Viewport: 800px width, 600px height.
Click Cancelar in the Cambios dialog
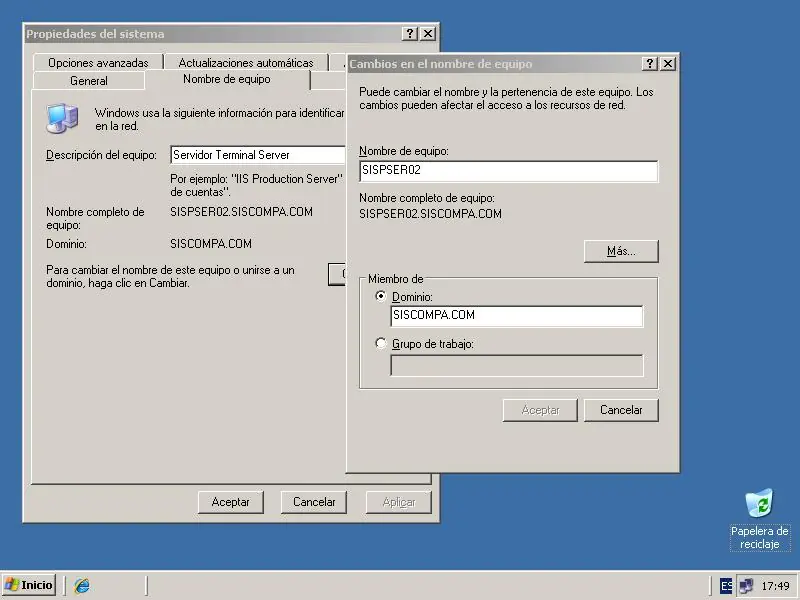(x=621, y=410)
